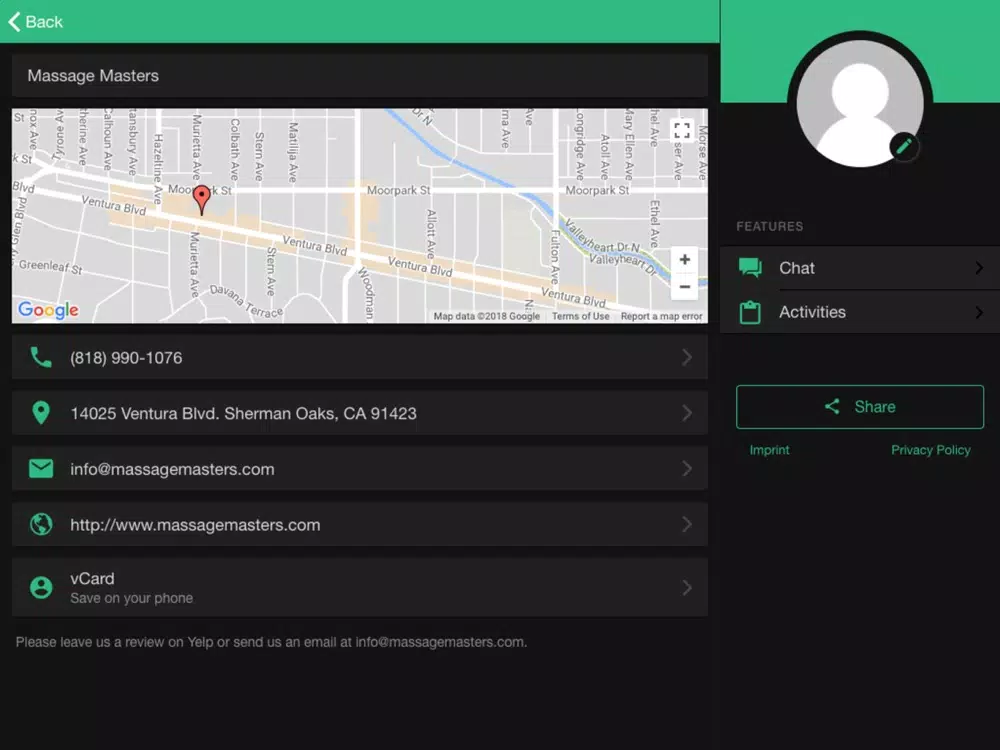
Task: Click the Share button
Action: pos(860,407)
